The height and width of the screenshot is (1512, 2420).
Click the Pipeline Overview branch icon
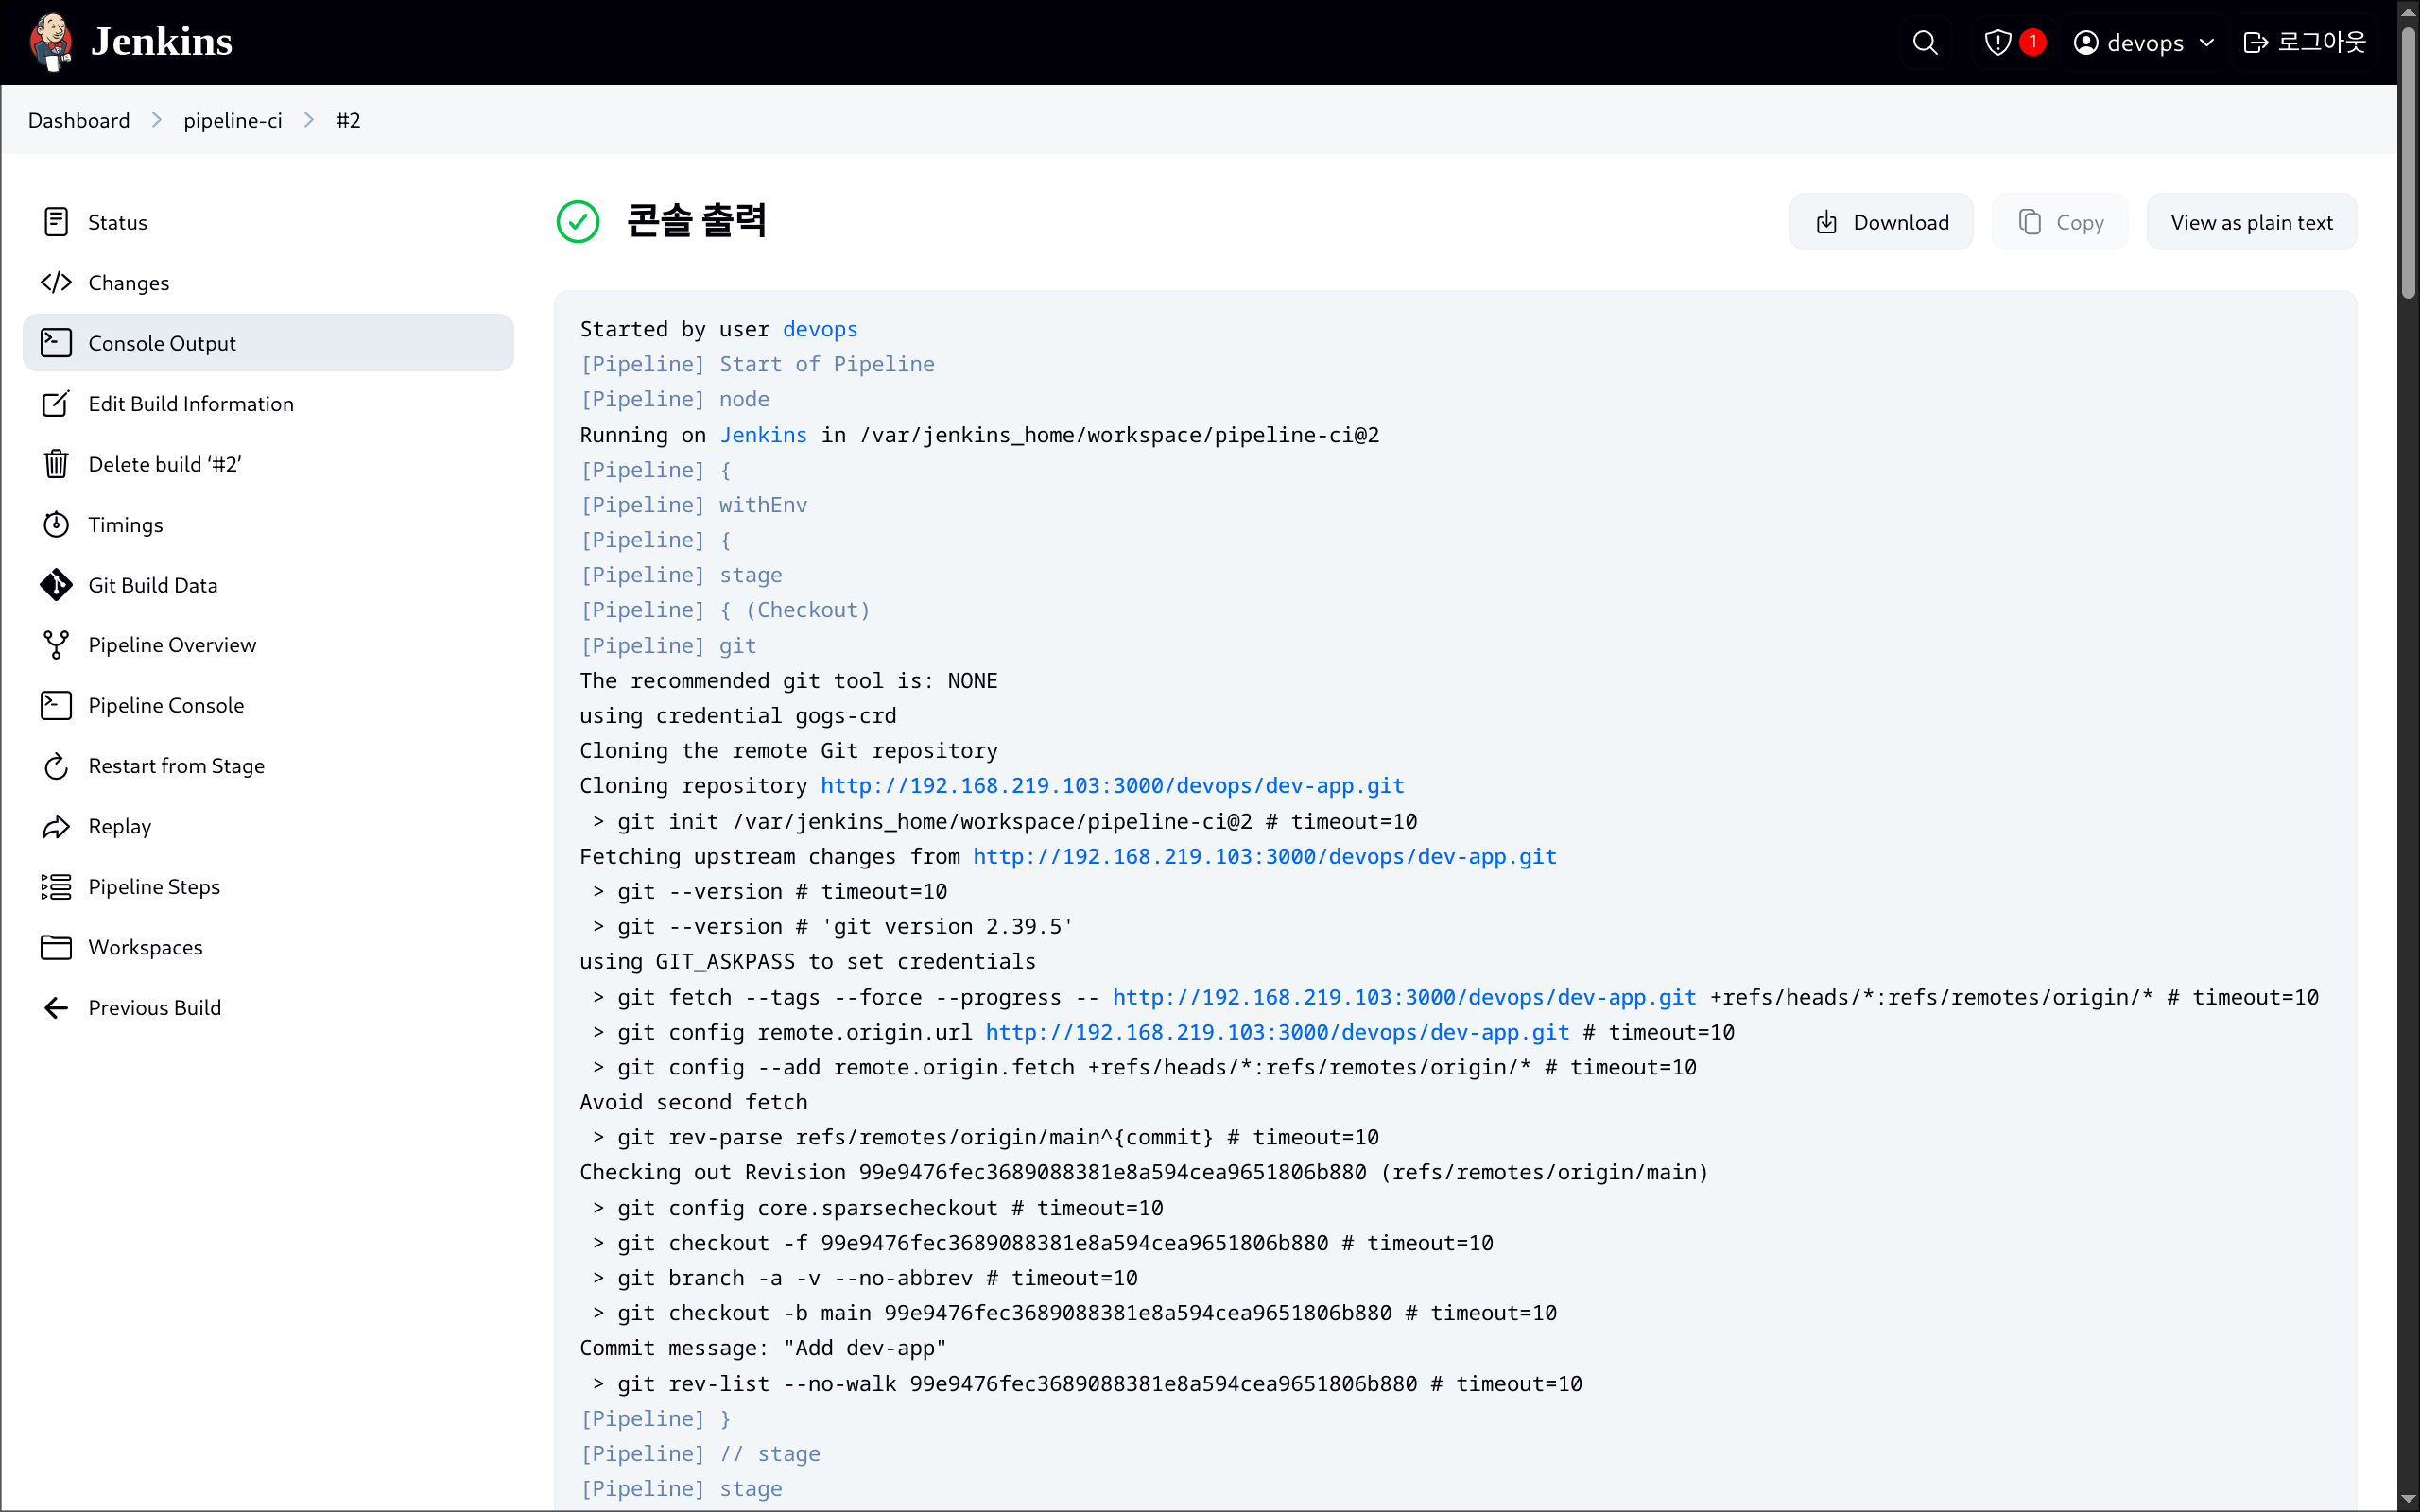click(56, 645)
